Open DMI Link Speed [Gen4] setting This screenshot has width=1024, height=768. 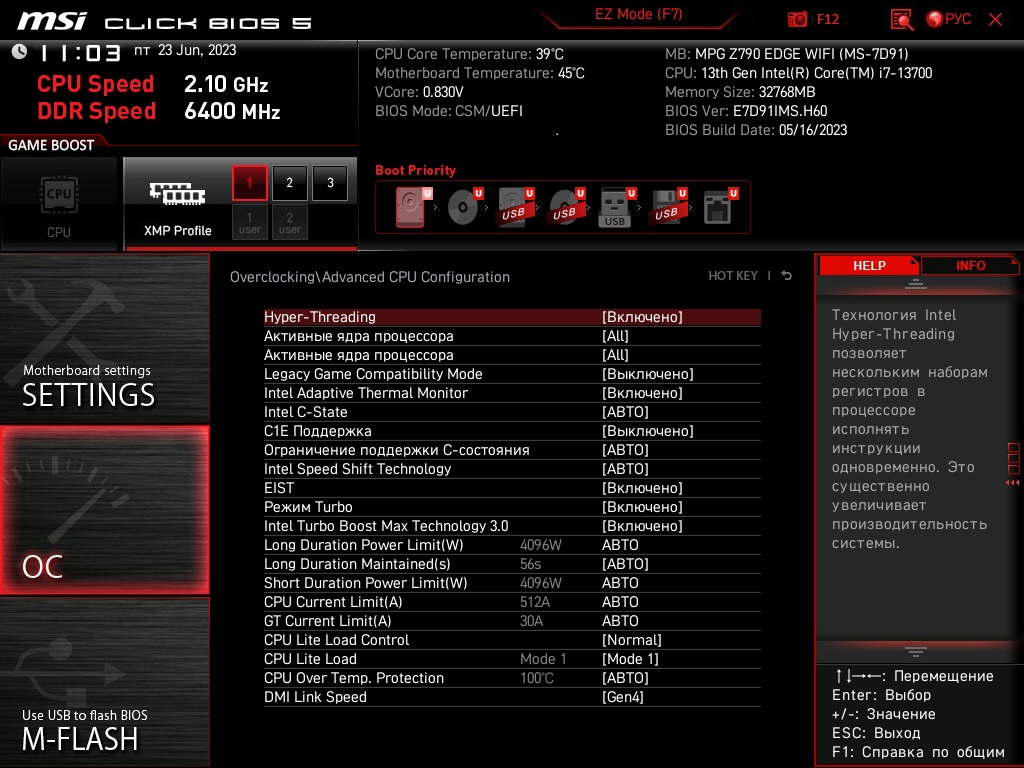tap(512, 697)
